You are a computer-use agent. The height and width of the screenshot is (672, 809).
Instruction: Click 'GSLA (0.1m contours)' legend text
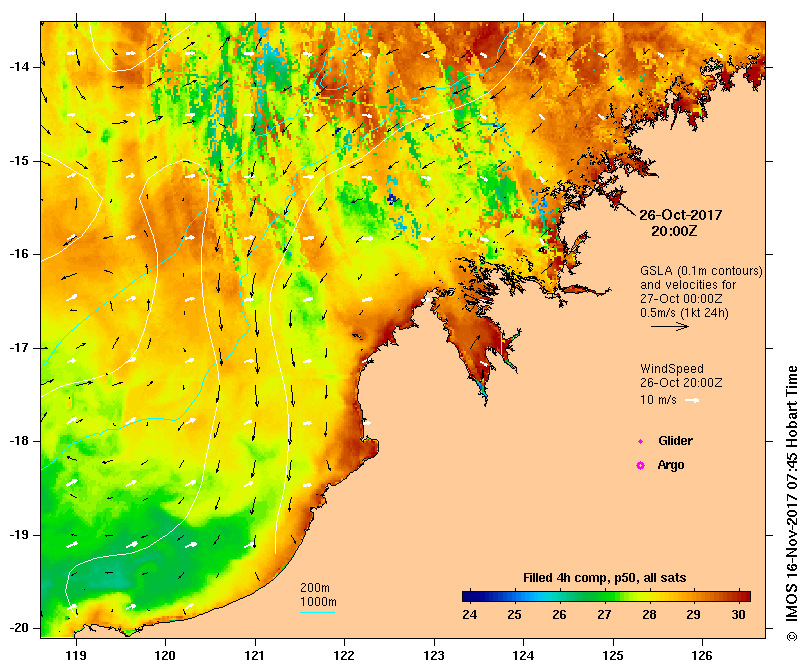point(701,271)
